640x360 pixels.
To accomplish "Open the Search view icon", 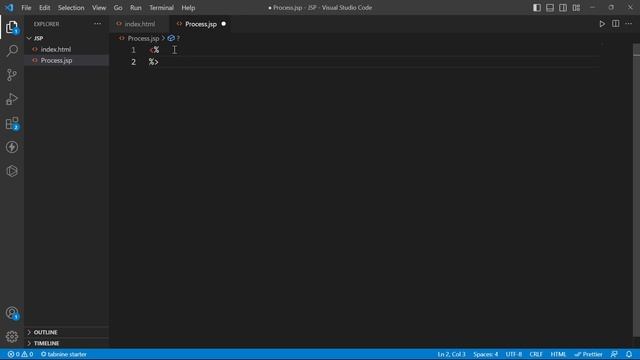I will (x=12, y=51).
